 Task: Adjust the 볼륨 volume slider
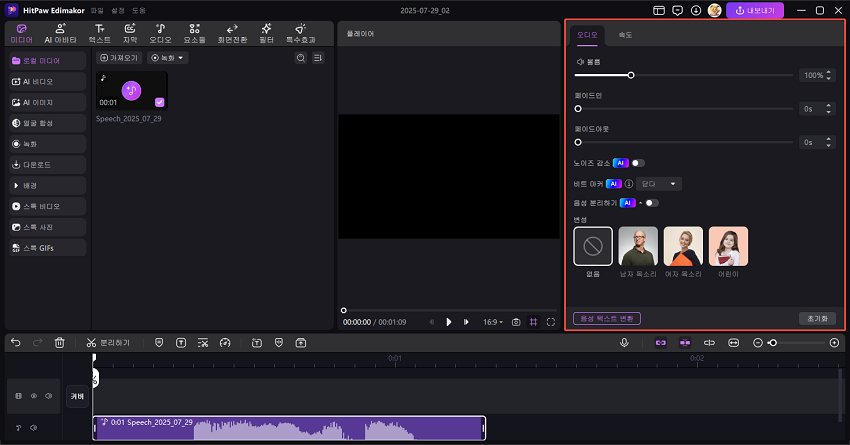coord(684,75)
